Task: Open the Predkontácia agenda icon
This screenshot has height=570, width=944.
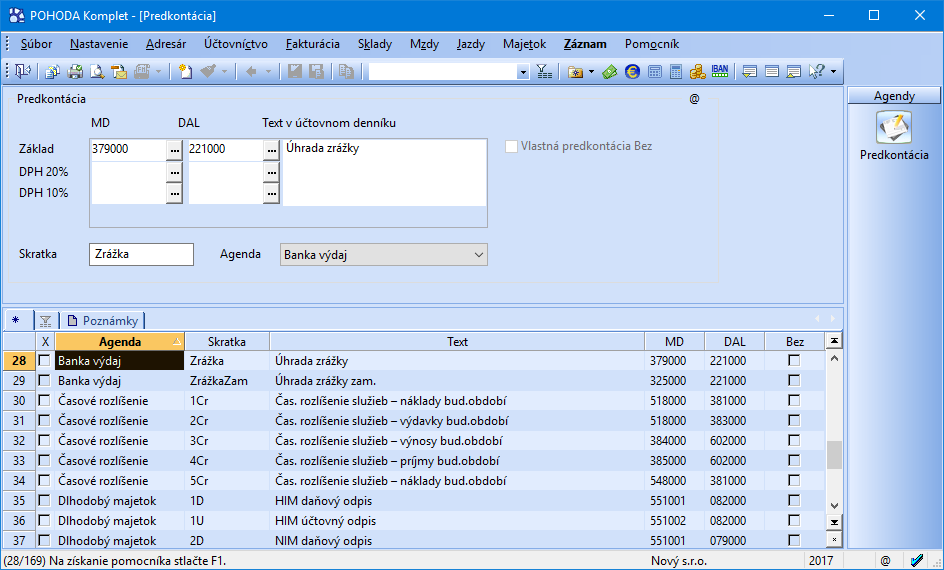Action: tap(894, 128)
